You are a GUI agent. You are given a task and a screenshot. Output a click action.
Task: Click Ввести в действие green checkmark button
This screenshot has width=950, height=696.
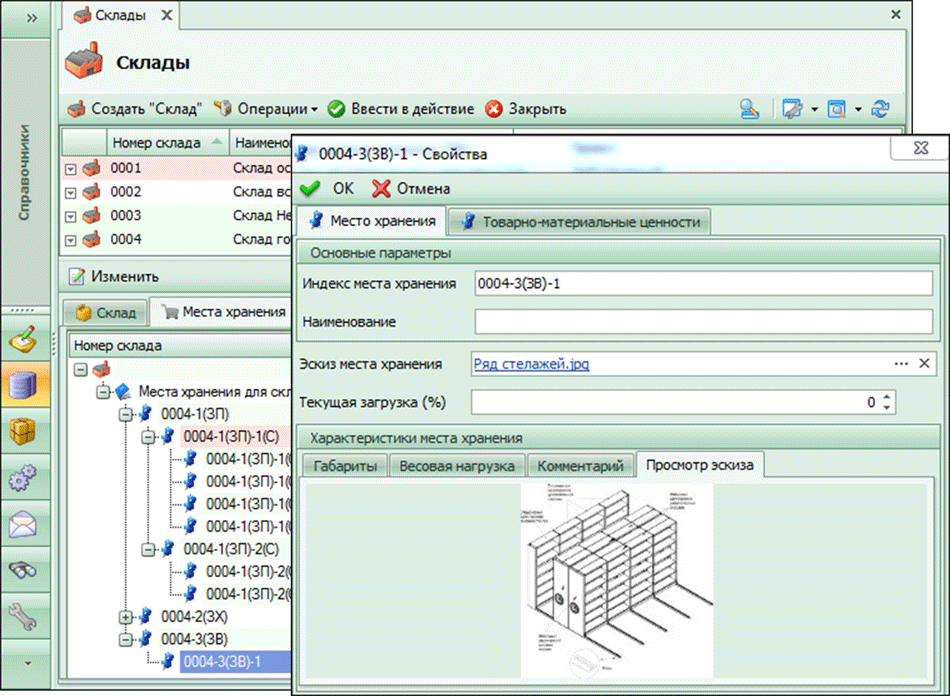coord(400,109)
